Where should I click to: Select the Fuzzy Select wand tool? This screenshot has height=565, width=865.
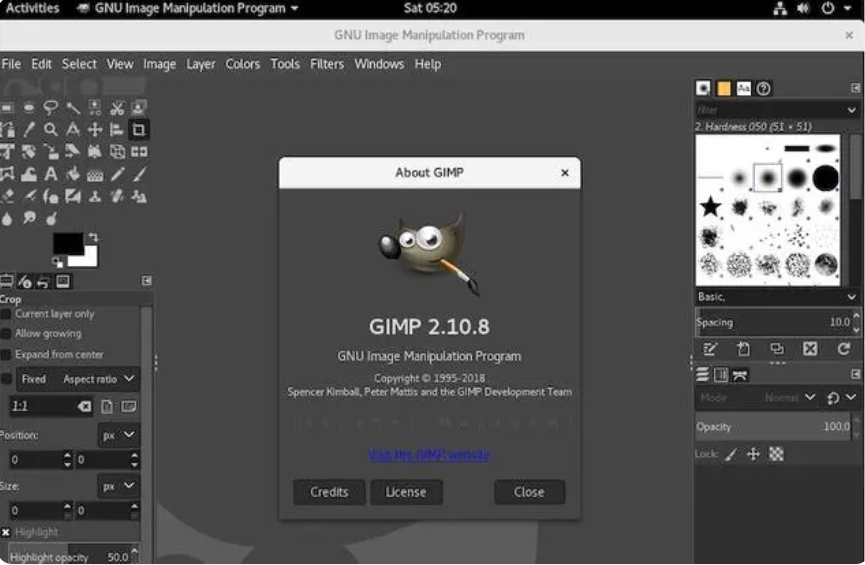(73, 108)
